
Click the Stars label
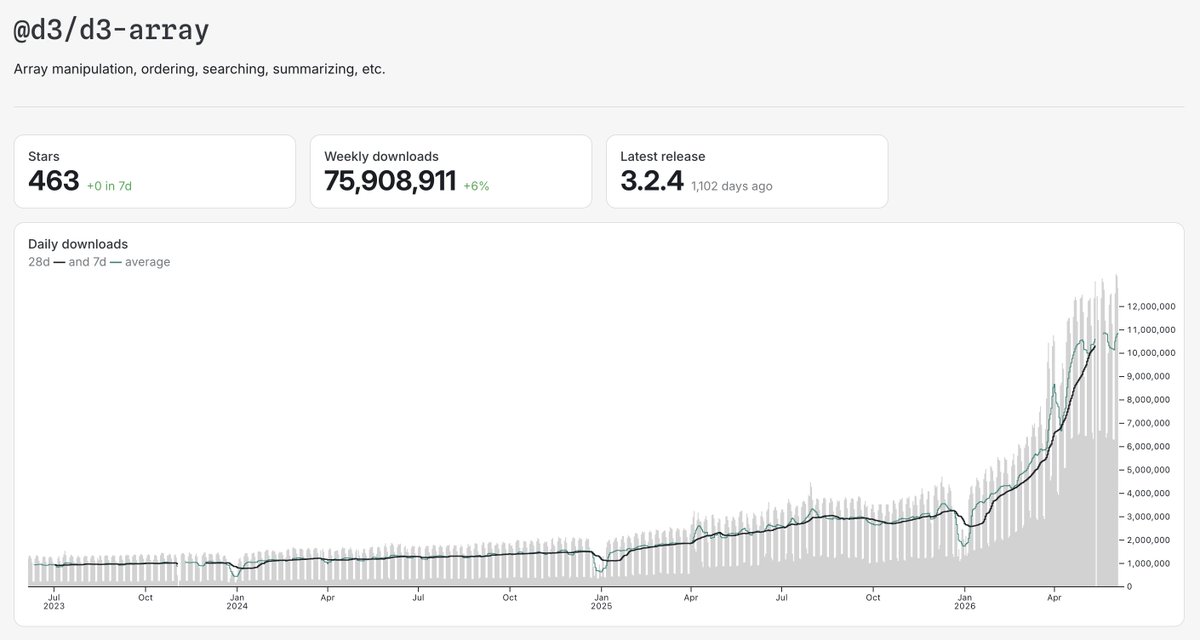tap(44, 157)
